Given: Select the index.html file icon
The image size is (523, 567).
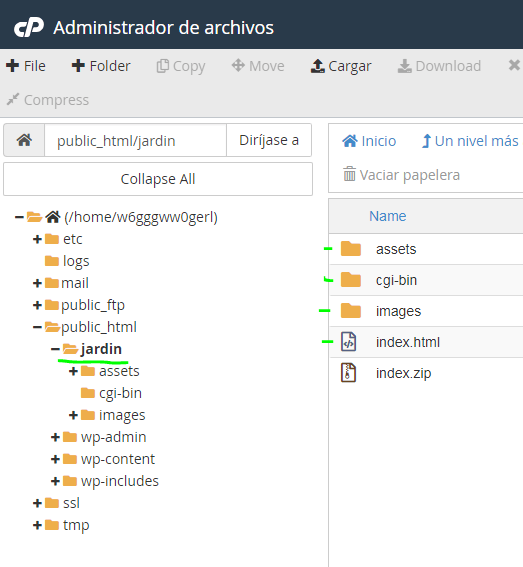Looking at the screenshot, I should coord(348,342).
